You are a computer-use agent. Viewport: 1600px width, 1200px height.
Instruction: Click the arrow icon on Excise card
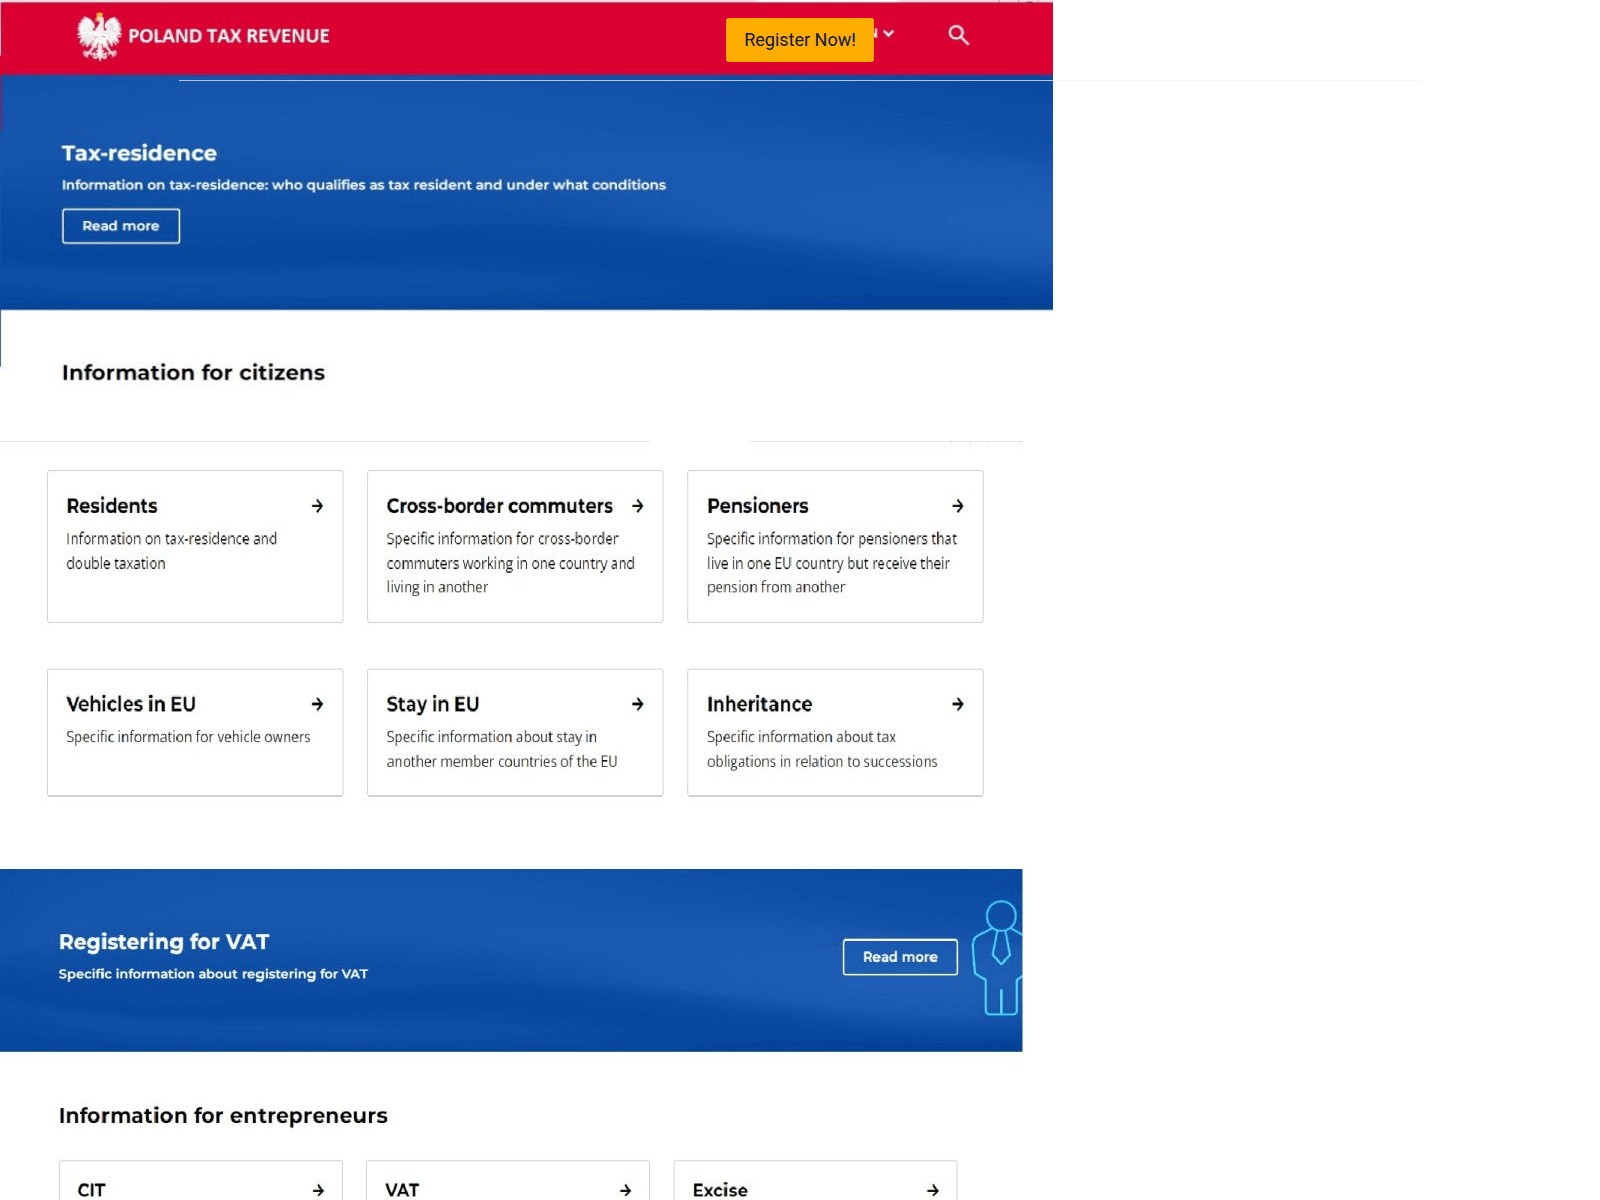(x=932, y=1190)
